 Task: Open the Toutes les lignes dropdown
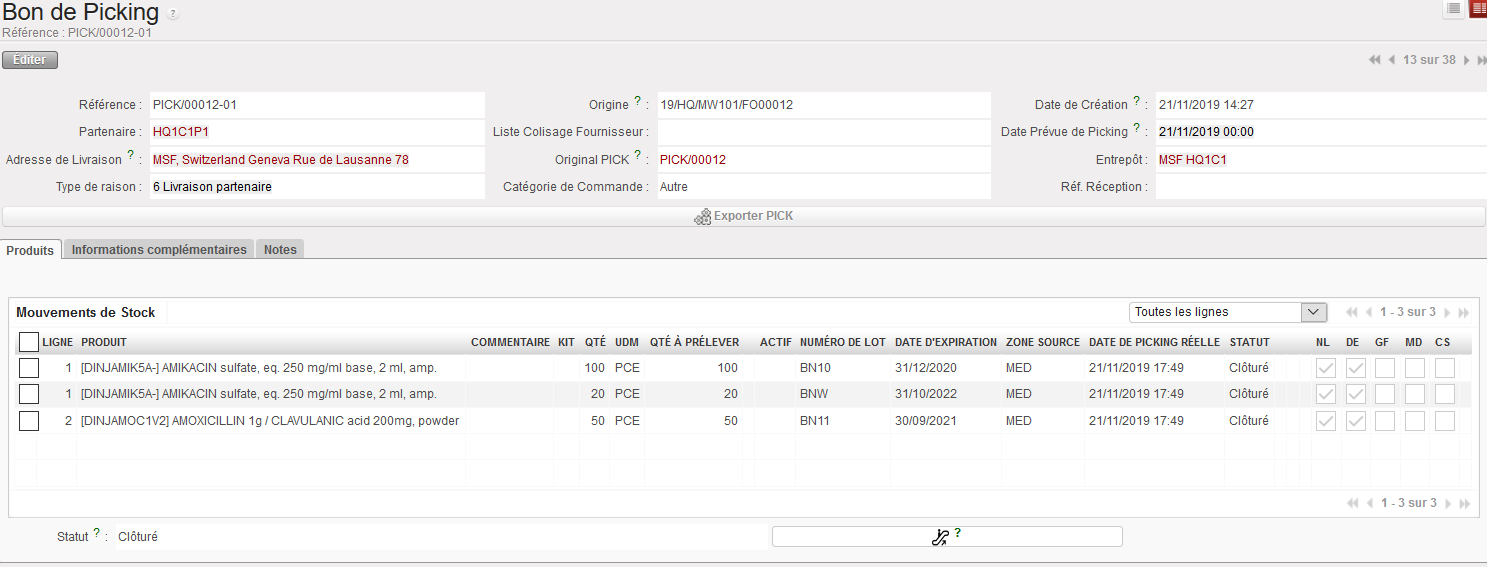coord(1228,312)
